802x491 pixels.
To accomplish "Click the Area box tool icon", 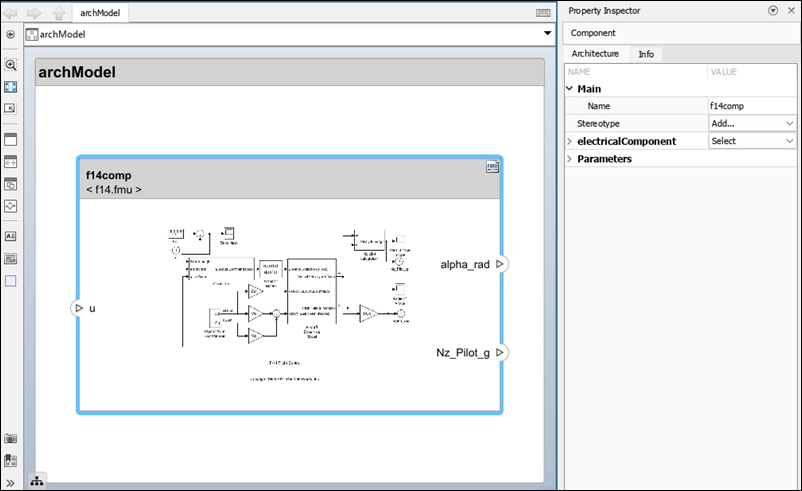I will tap(11, 281).
